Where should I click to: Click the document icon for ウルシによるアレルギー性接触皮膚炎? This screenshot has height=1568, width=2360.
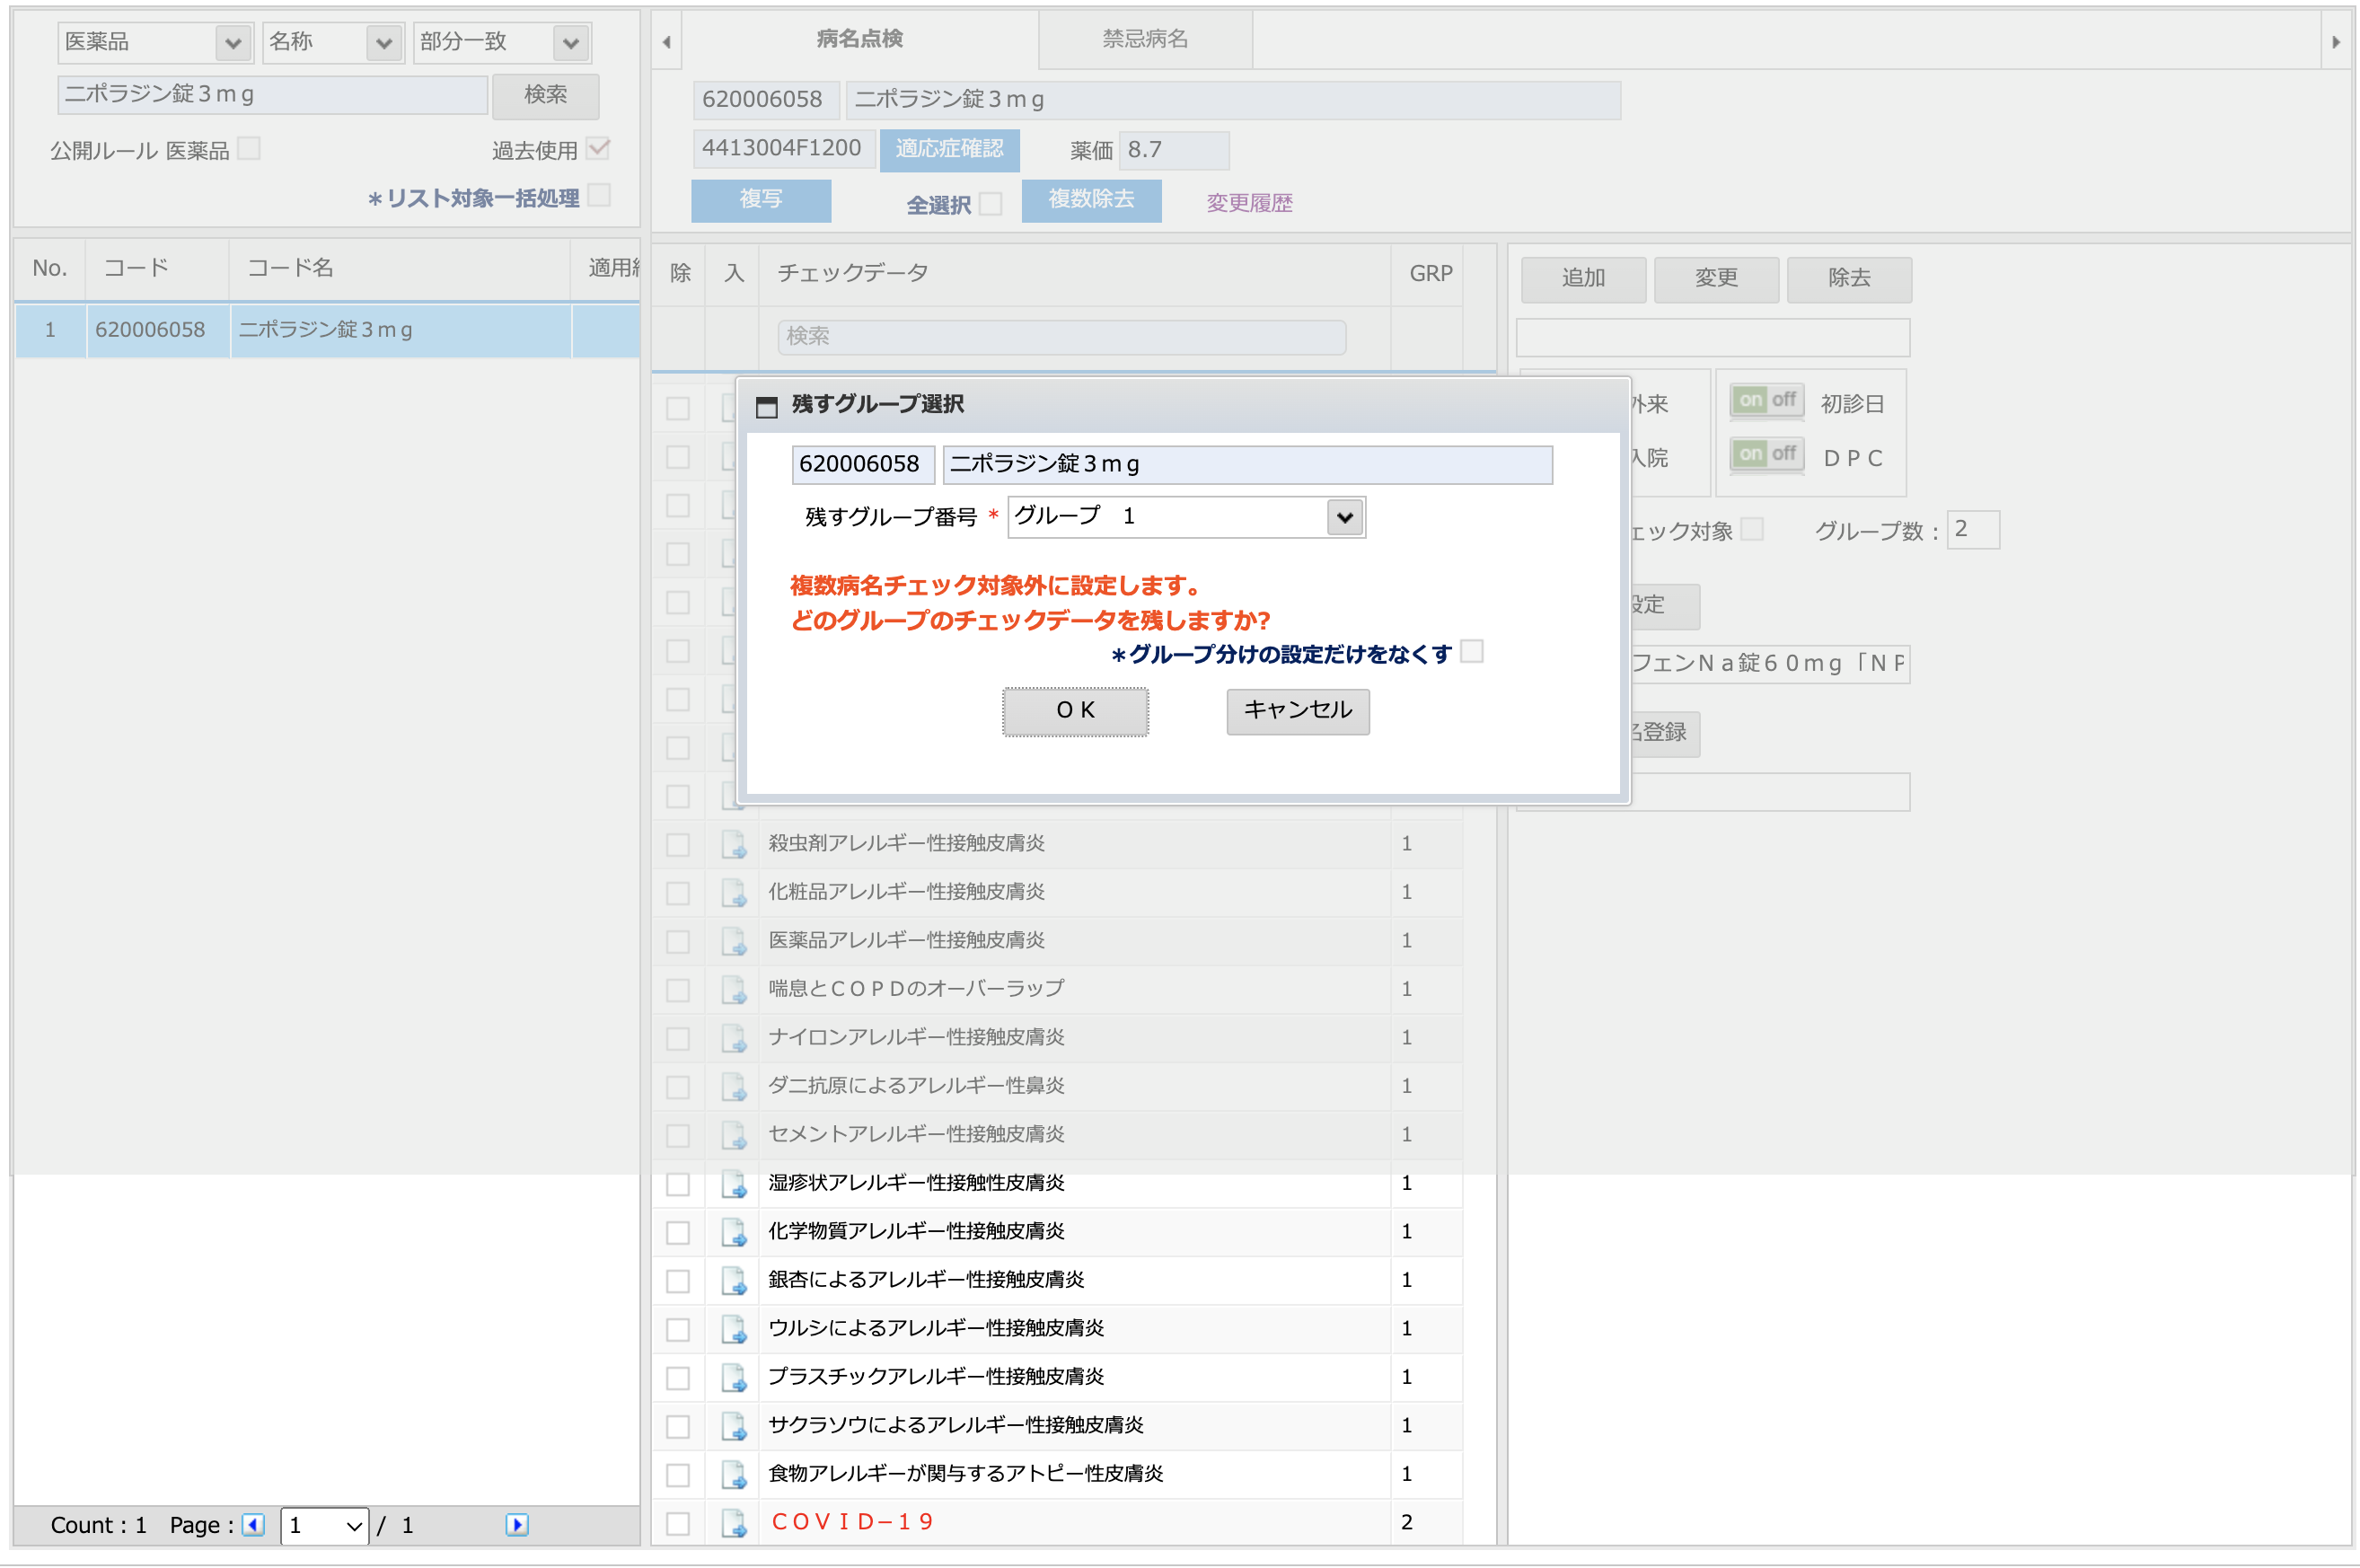click(734, 1329)
